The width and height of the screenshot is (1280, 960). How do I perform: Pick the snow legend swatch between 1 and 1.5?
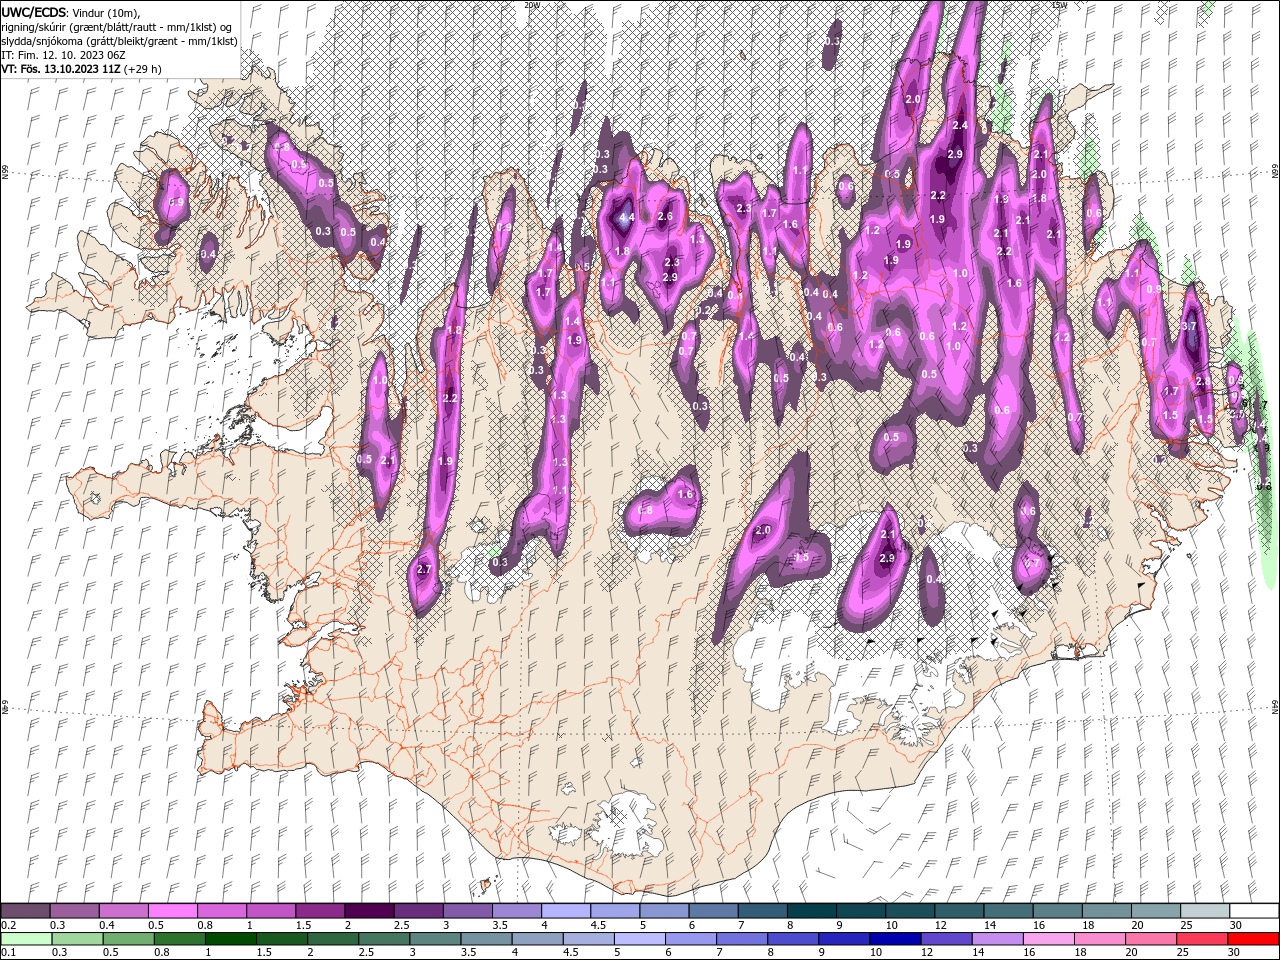tap(270, 910)
